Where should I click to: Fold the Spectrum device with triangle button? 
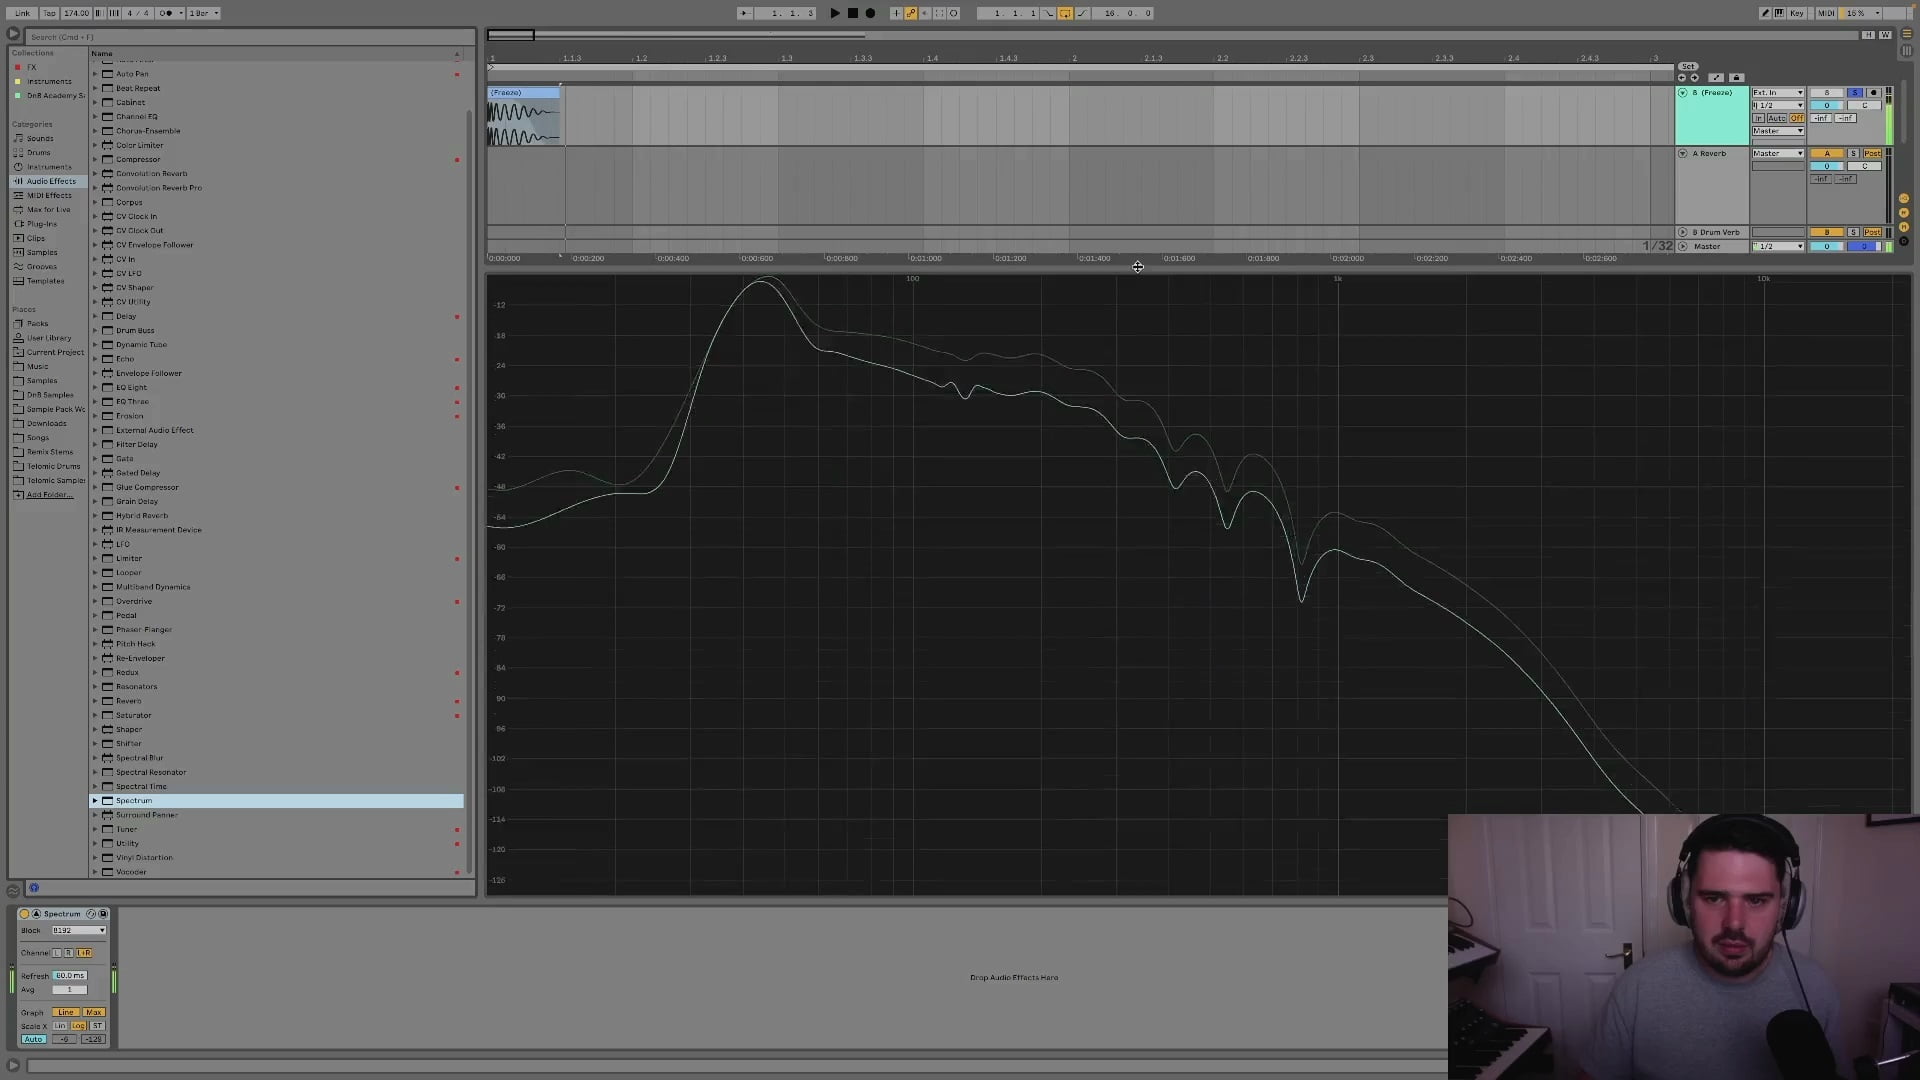[37, 914]
